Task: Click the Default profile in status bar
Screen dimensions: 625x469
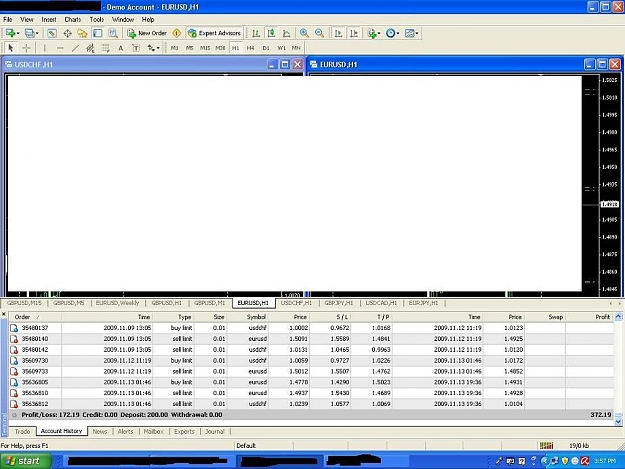Action: click(x=246, y=445)
